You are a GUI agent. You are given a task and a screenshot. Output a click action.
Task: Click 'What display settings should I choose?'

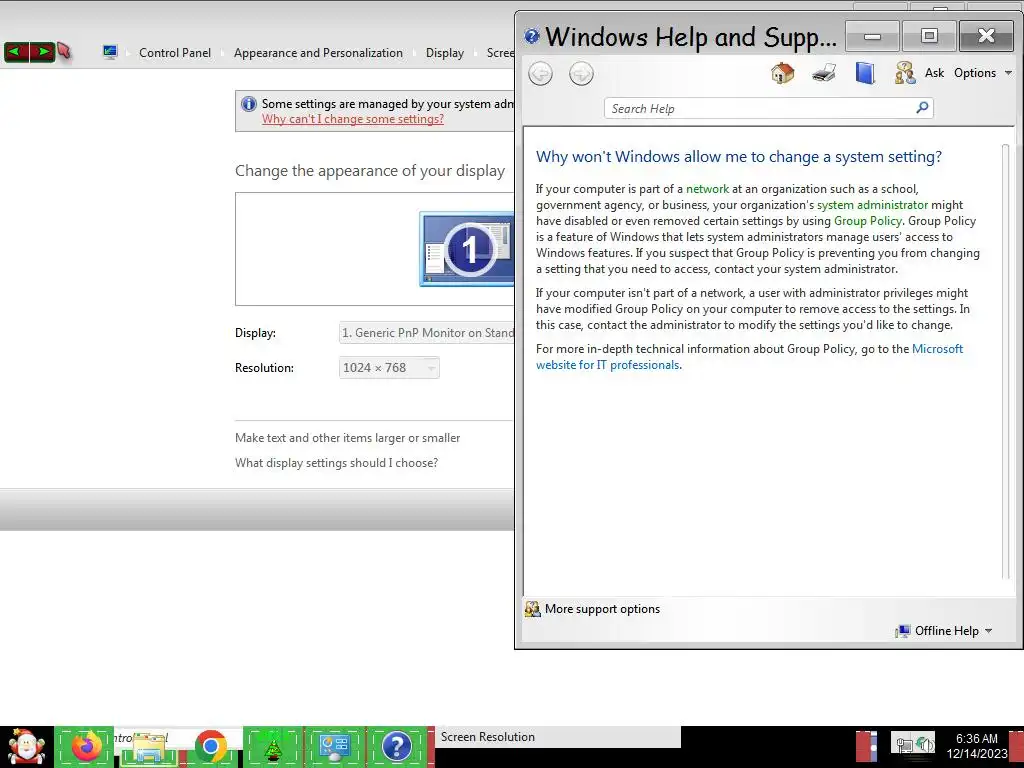336,462
